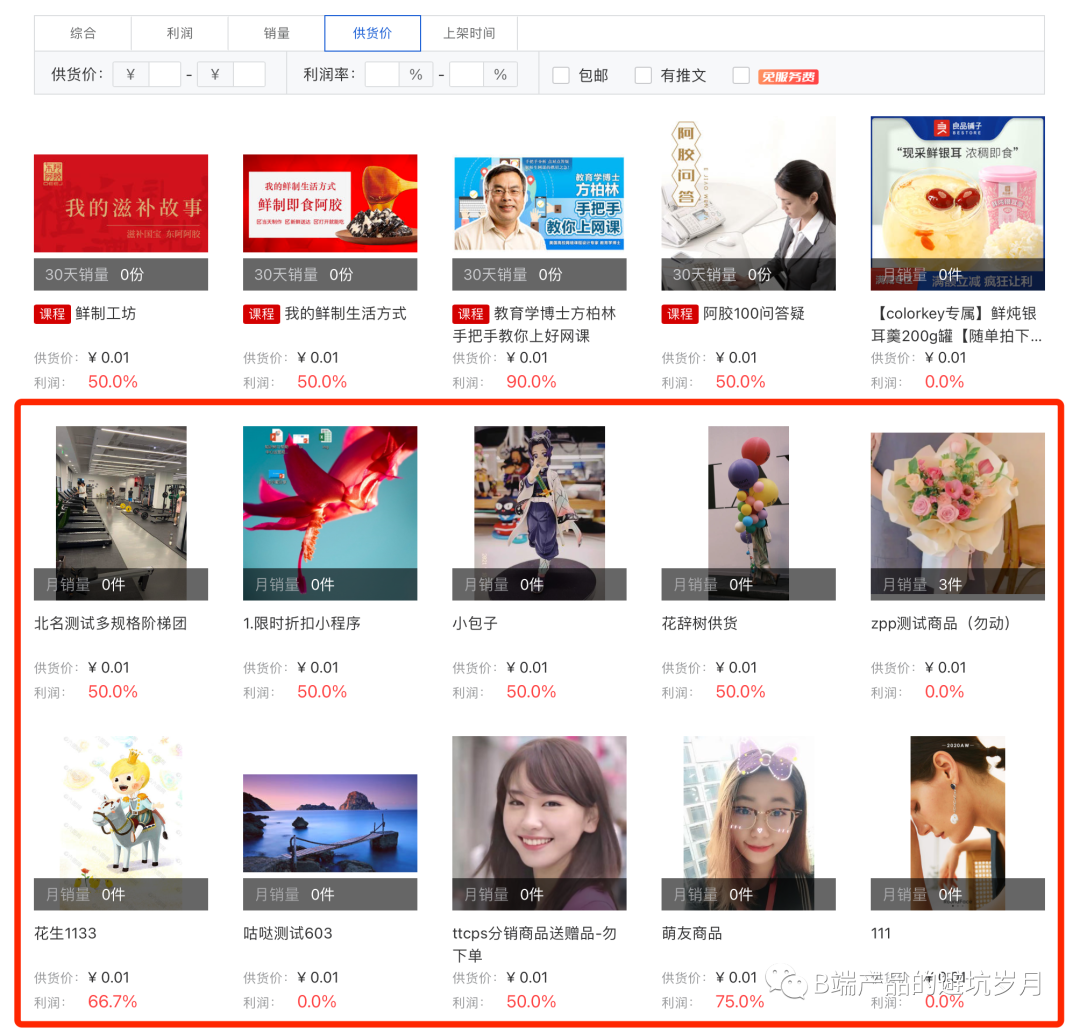Viewport: 1080px width, 1031px height.
Task: Select the 利润 sorting tab
Action: 179,33
